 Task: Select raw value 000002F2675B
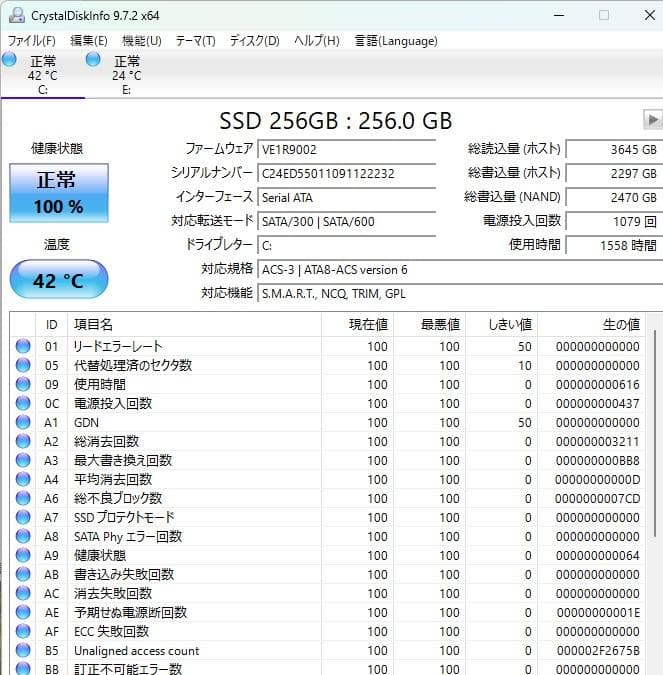coord(598,650)
